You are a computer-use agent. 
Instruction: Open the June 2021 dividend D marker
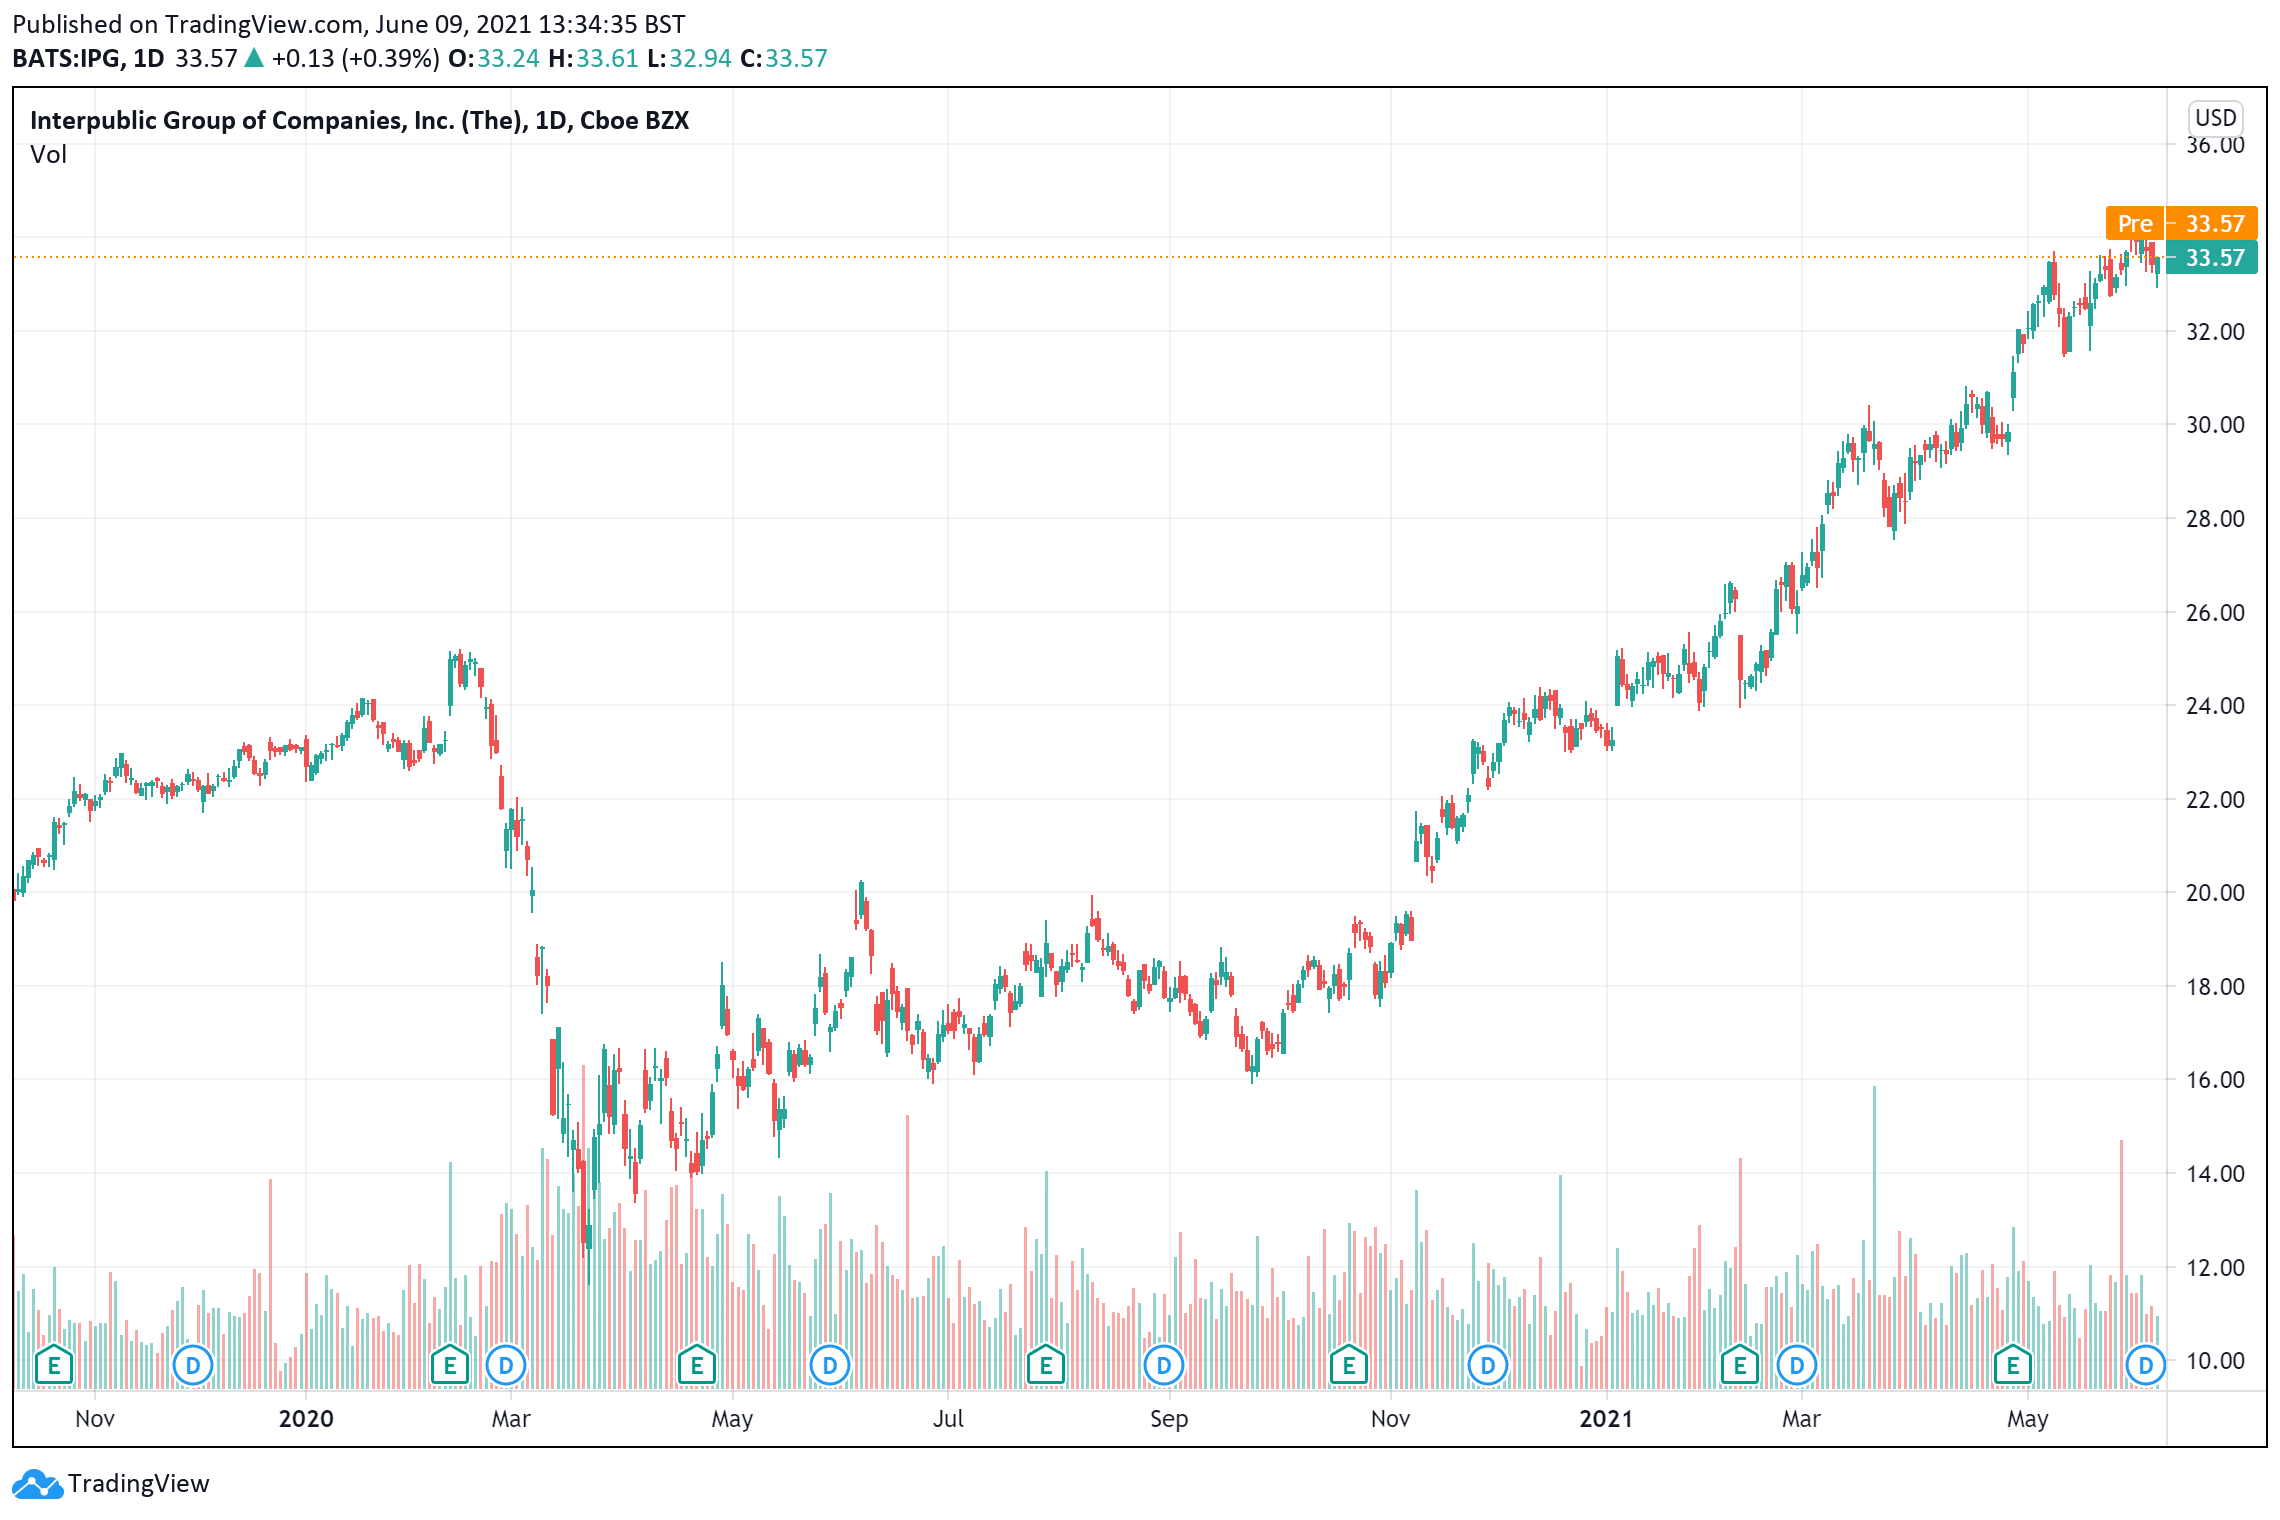point(2146,1365)
